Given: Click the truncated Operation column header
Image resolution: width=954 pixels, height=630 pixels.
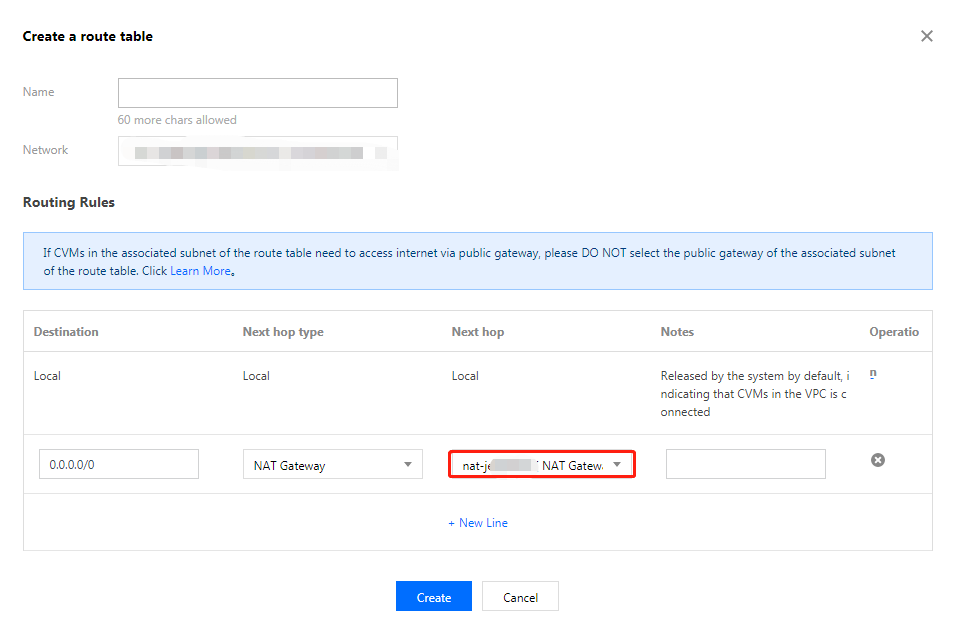Looking at the screenshot, I should pyautogui.click(x=893, y=332).
